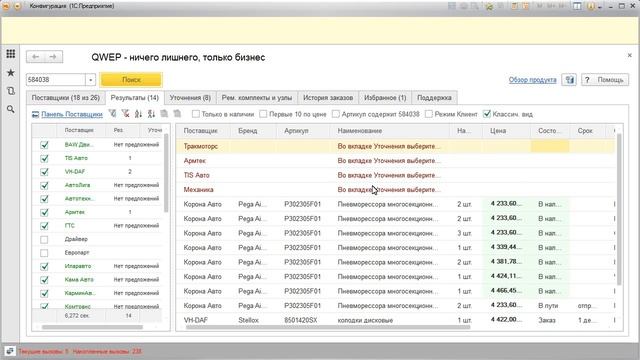The image size is (640, 360).
Task: Open the calculator icon in title bar
Action: coord(514,6)
